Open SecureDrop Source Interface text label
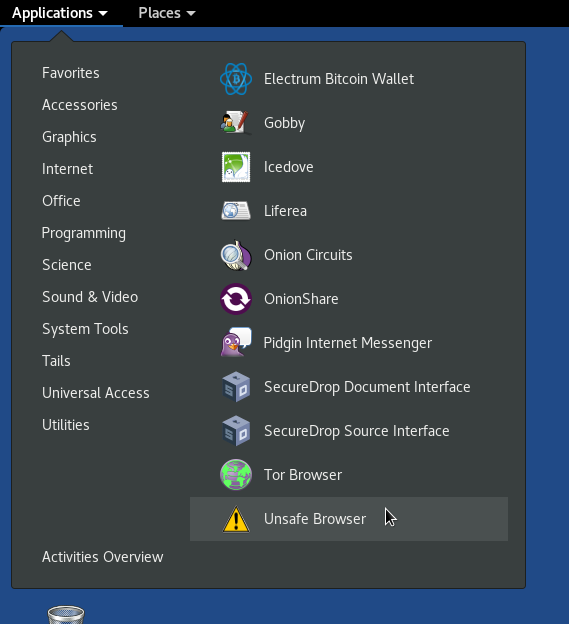Image resolution: width=569 pixels, height=624 pixels. click(357, 431)
